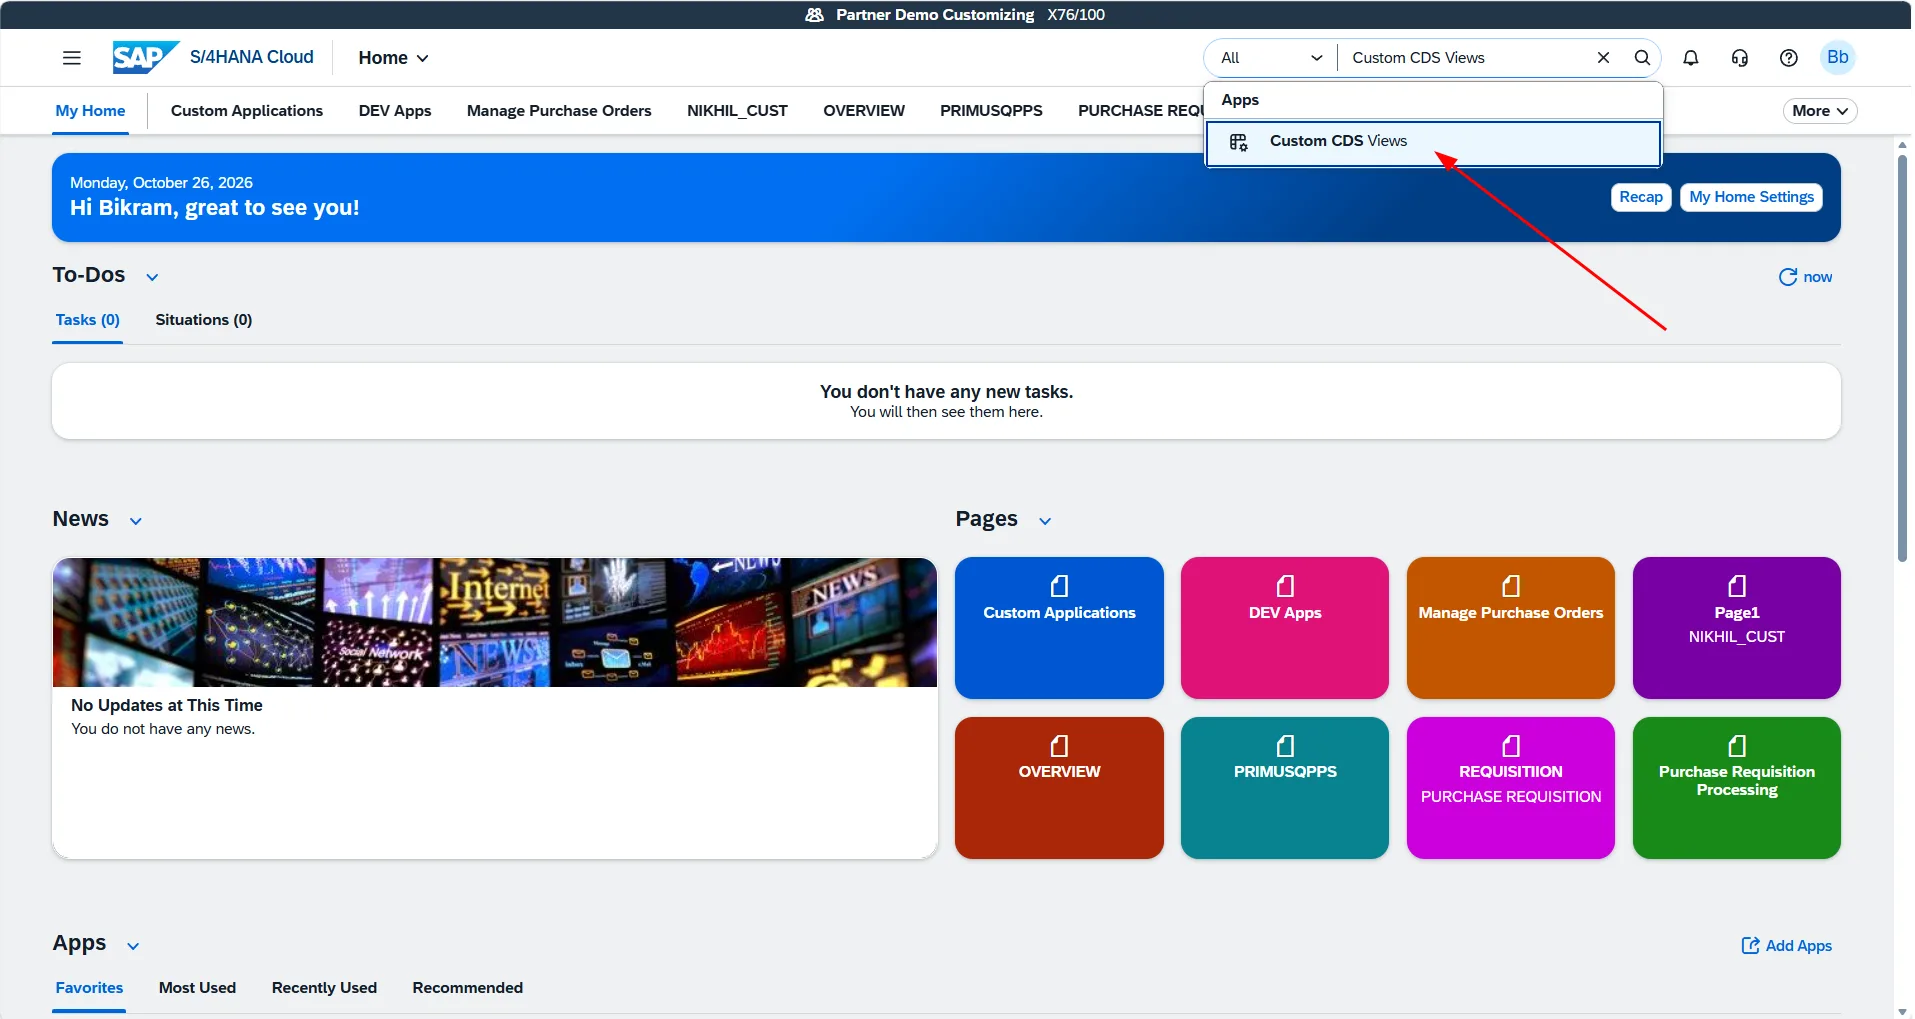Open the REQUISITIION page tile
The height and width of the screenshot is (1019, 1915).
(1511, 788)
